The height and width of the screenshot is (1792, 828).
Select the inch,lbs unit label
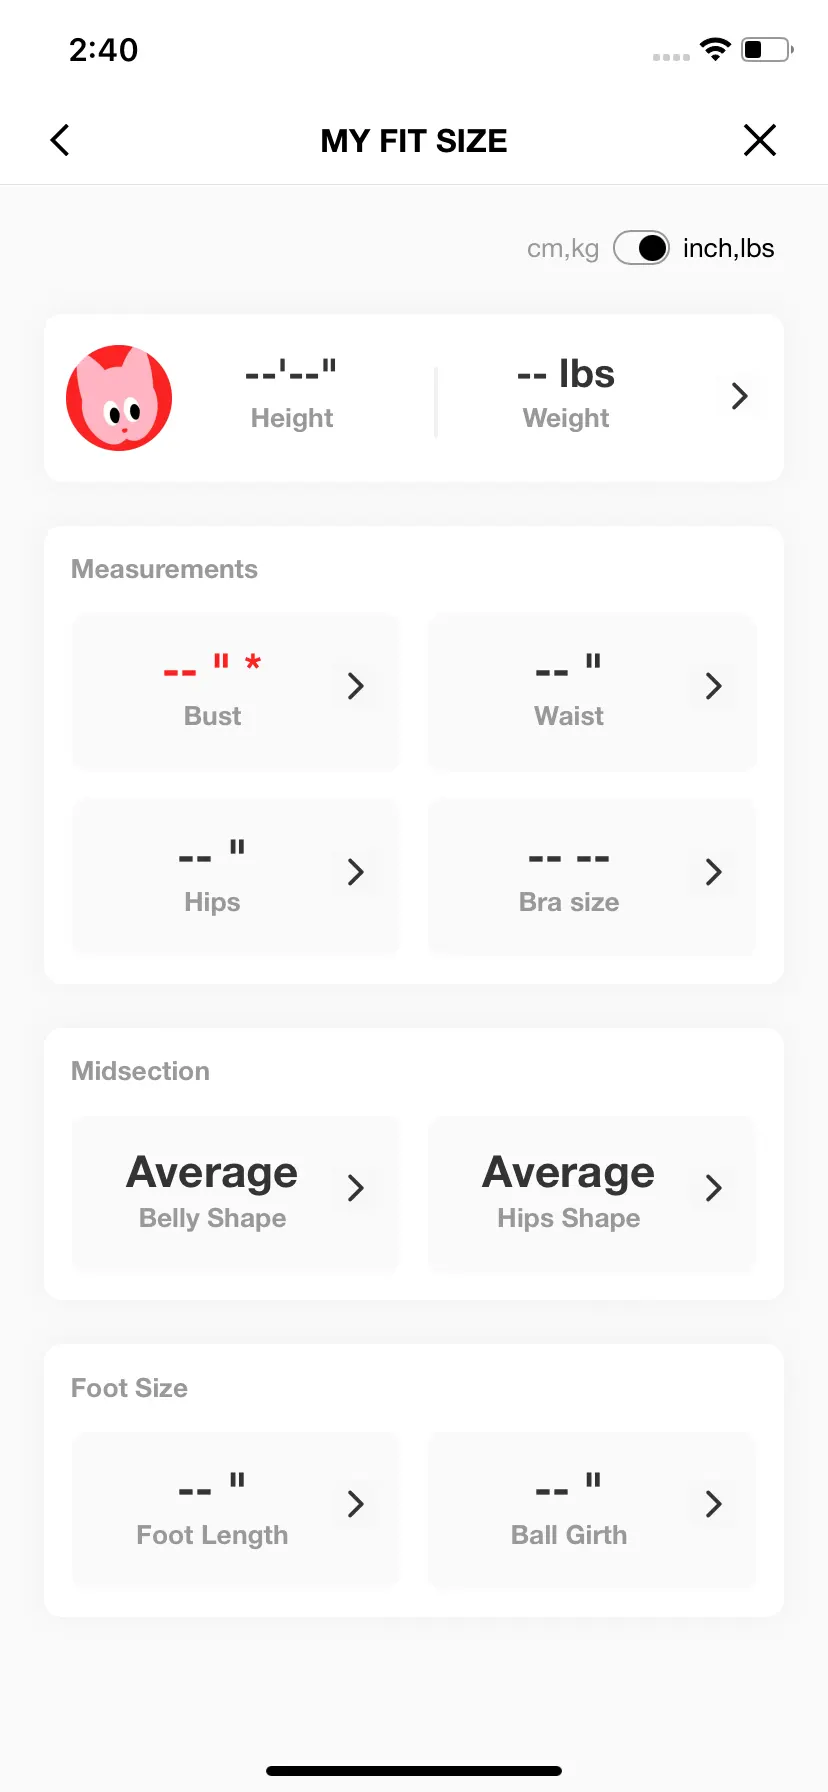(729, 248)
